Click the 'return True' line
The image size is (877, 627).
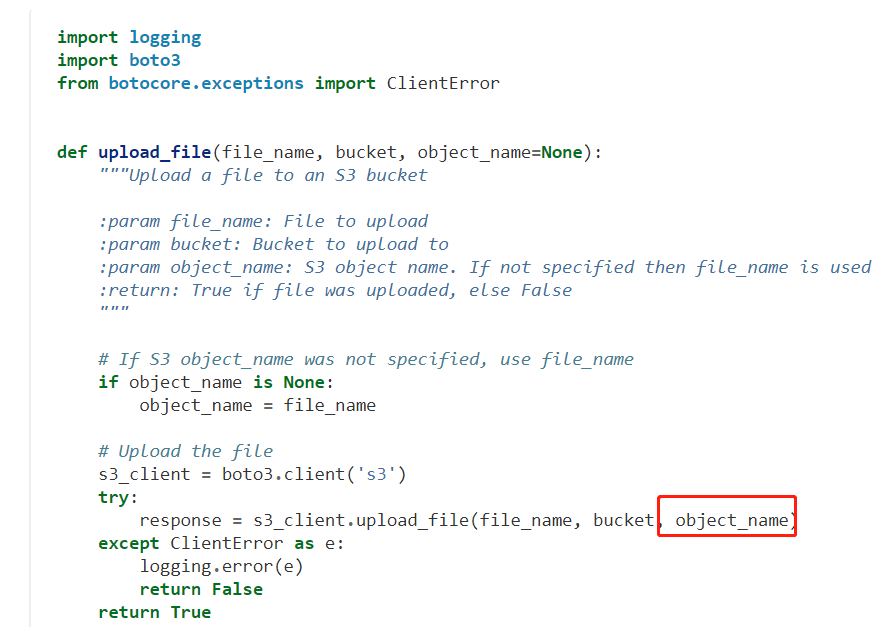click(x=154, y=612)
